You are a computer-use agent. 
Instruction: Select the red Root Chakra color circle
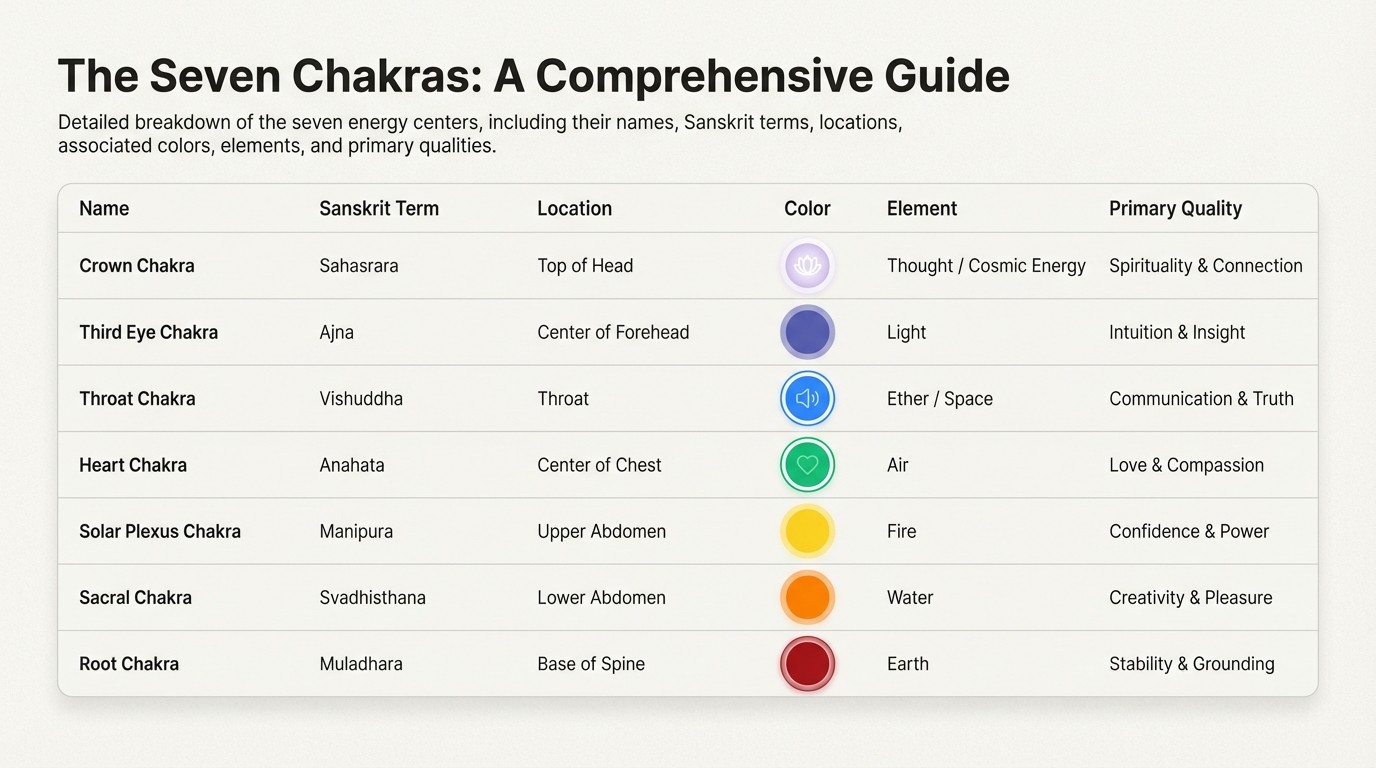[x=807, y=664]
